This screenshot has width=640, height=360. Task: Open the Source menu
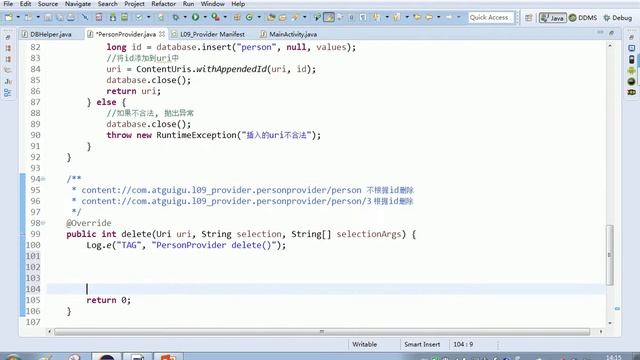coord(48,4)
